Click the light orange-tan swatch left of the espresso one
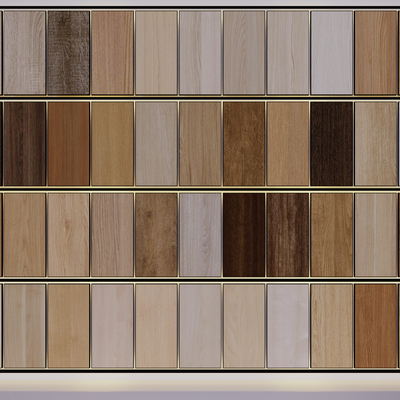The width and height of the screenshot is (400, 400). 288,144
